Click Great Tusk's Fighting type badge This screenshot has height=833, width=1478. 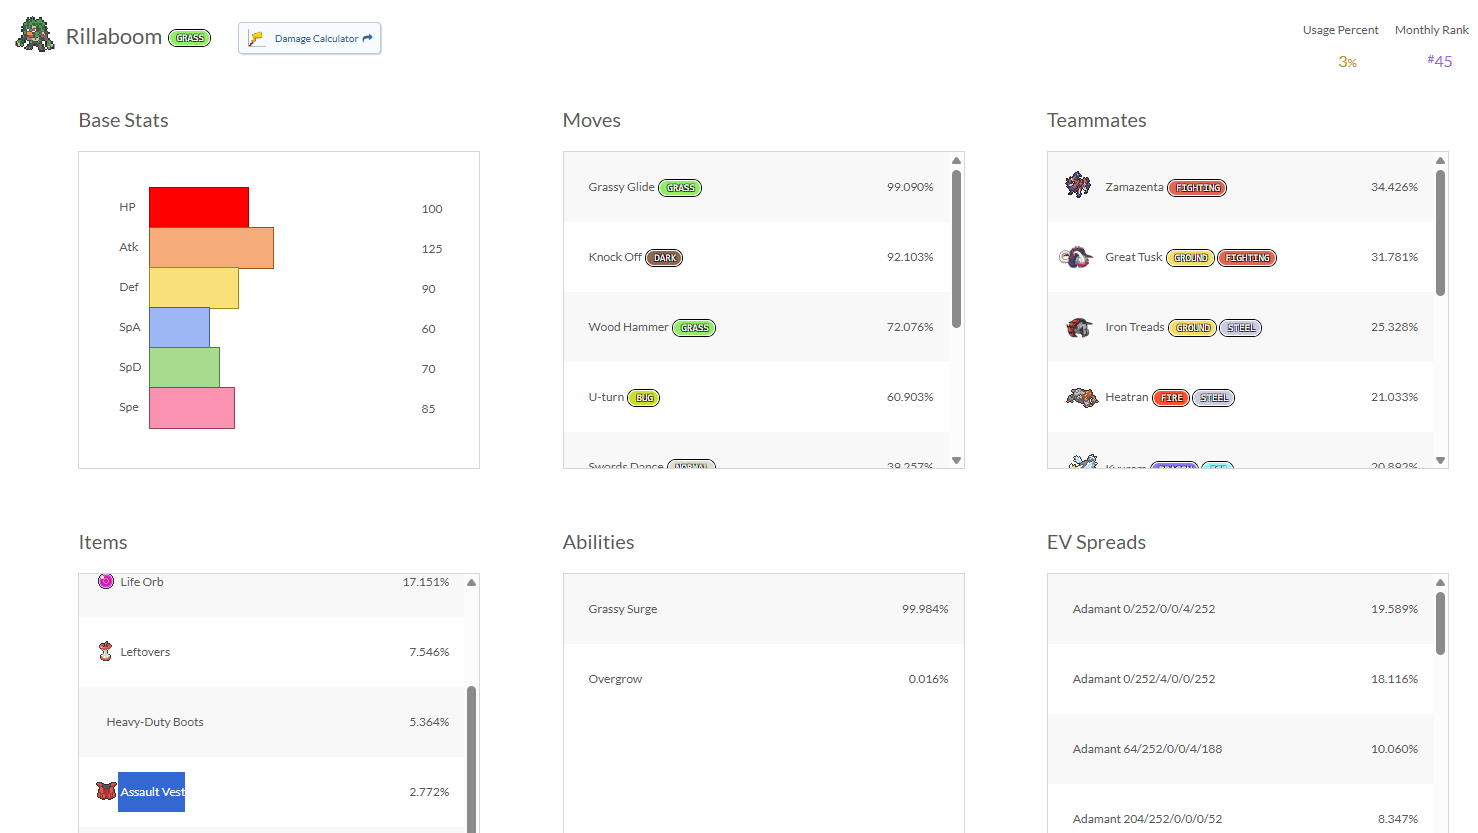pyautogui.click(x=1247, y=258)
